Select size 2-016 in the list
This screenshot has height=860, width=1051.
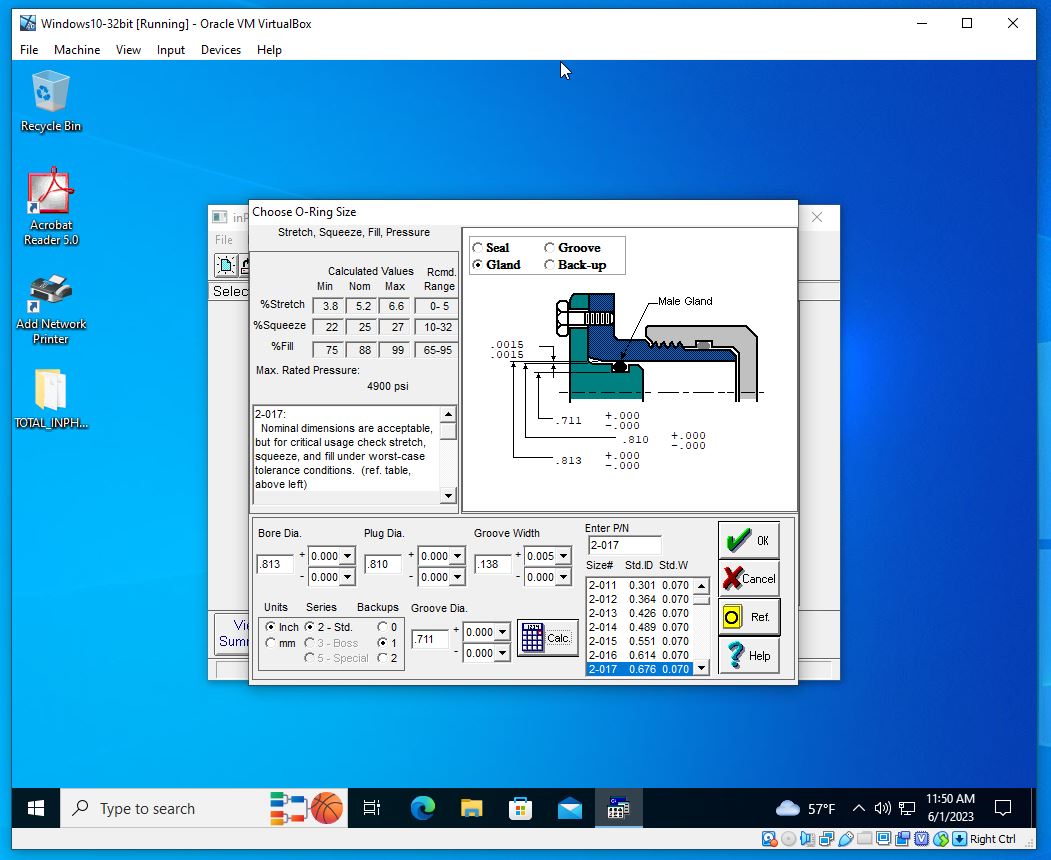[639, 655]
